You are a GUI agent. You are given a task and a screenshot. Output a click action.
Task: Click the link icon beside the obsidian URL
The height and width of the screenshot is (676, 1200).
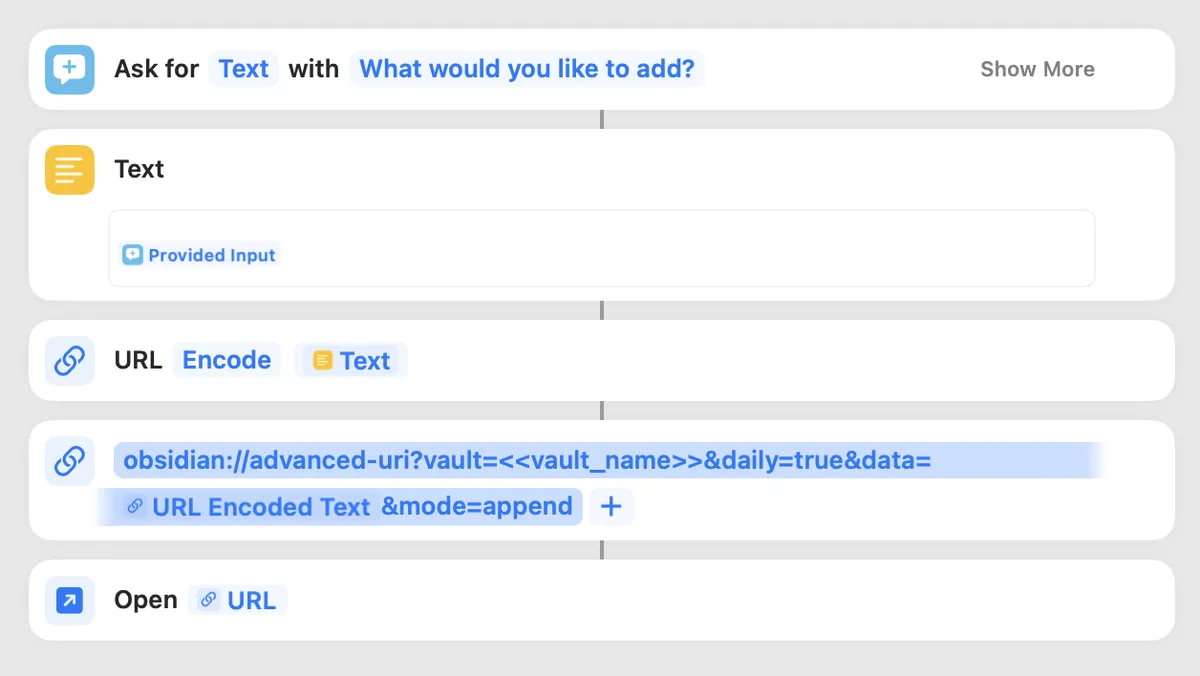coord(69,461)
